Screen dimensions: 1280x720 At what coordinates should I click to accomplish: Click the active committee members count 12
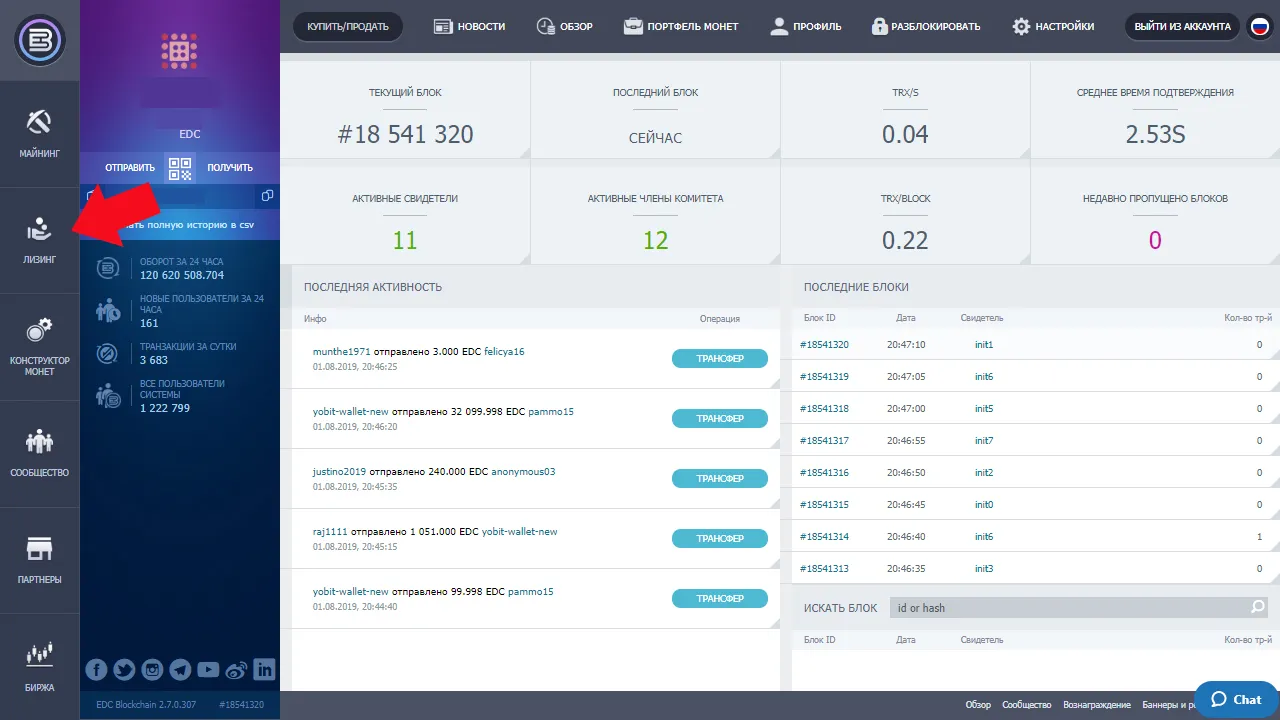655,240
